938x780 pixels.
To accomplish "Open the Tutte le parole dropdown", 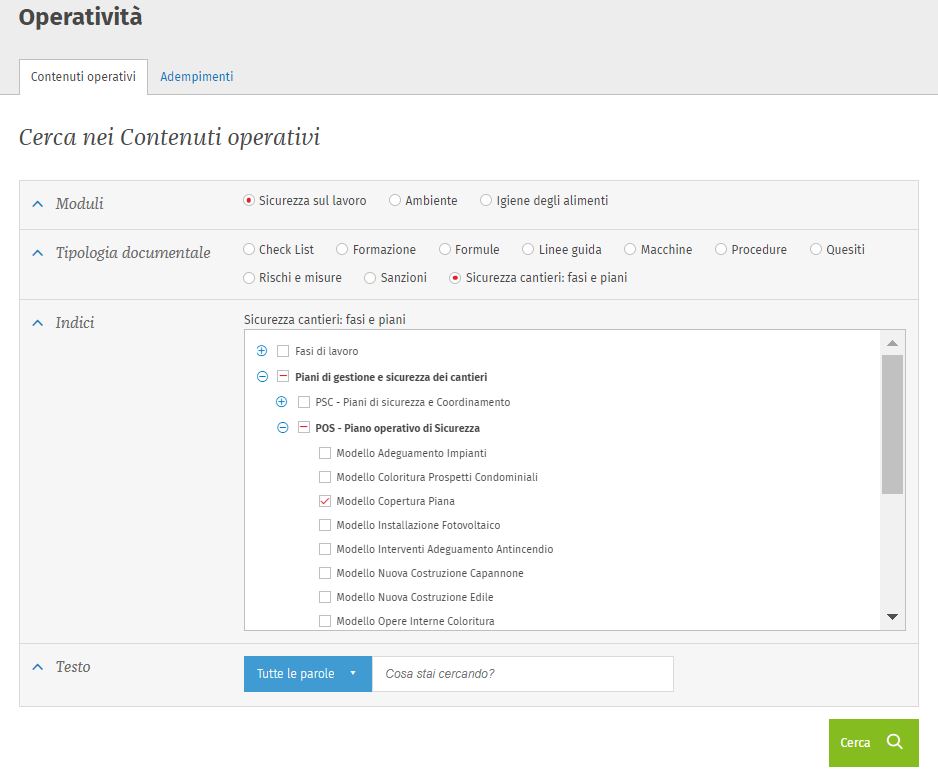I will point(307,674).
